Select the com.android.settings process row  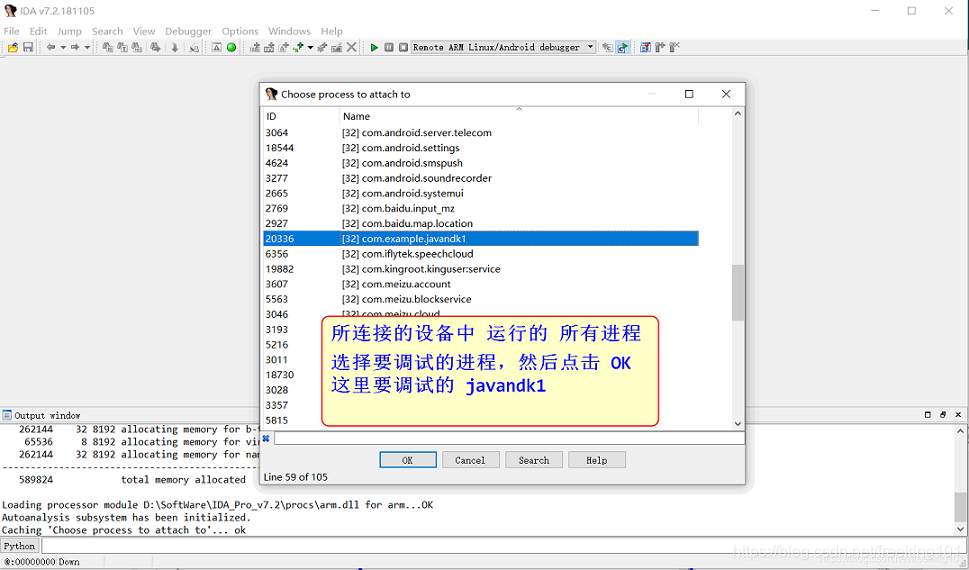click(x=481, y=148)
